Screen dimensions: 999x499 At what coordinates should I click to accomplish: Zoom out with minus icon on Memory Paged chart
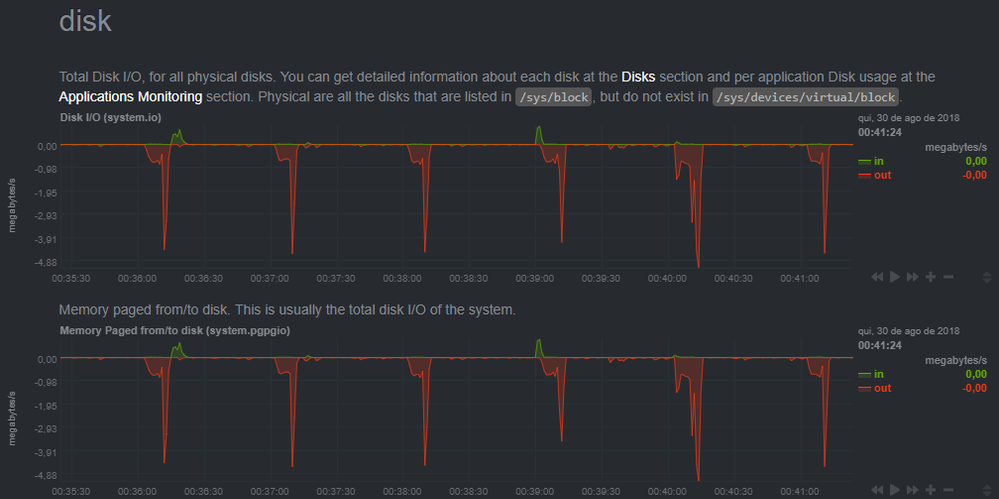(x=948, y=489)
